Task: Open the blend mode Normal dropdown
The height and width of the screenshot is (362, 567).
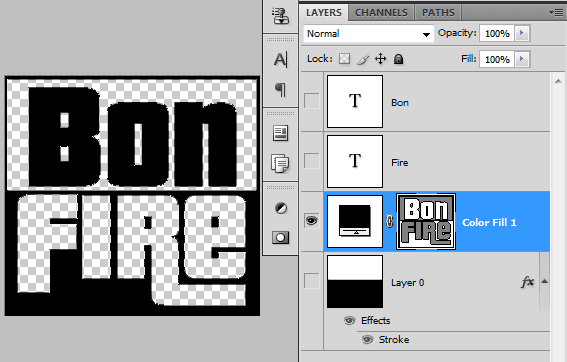Action: 368,34
